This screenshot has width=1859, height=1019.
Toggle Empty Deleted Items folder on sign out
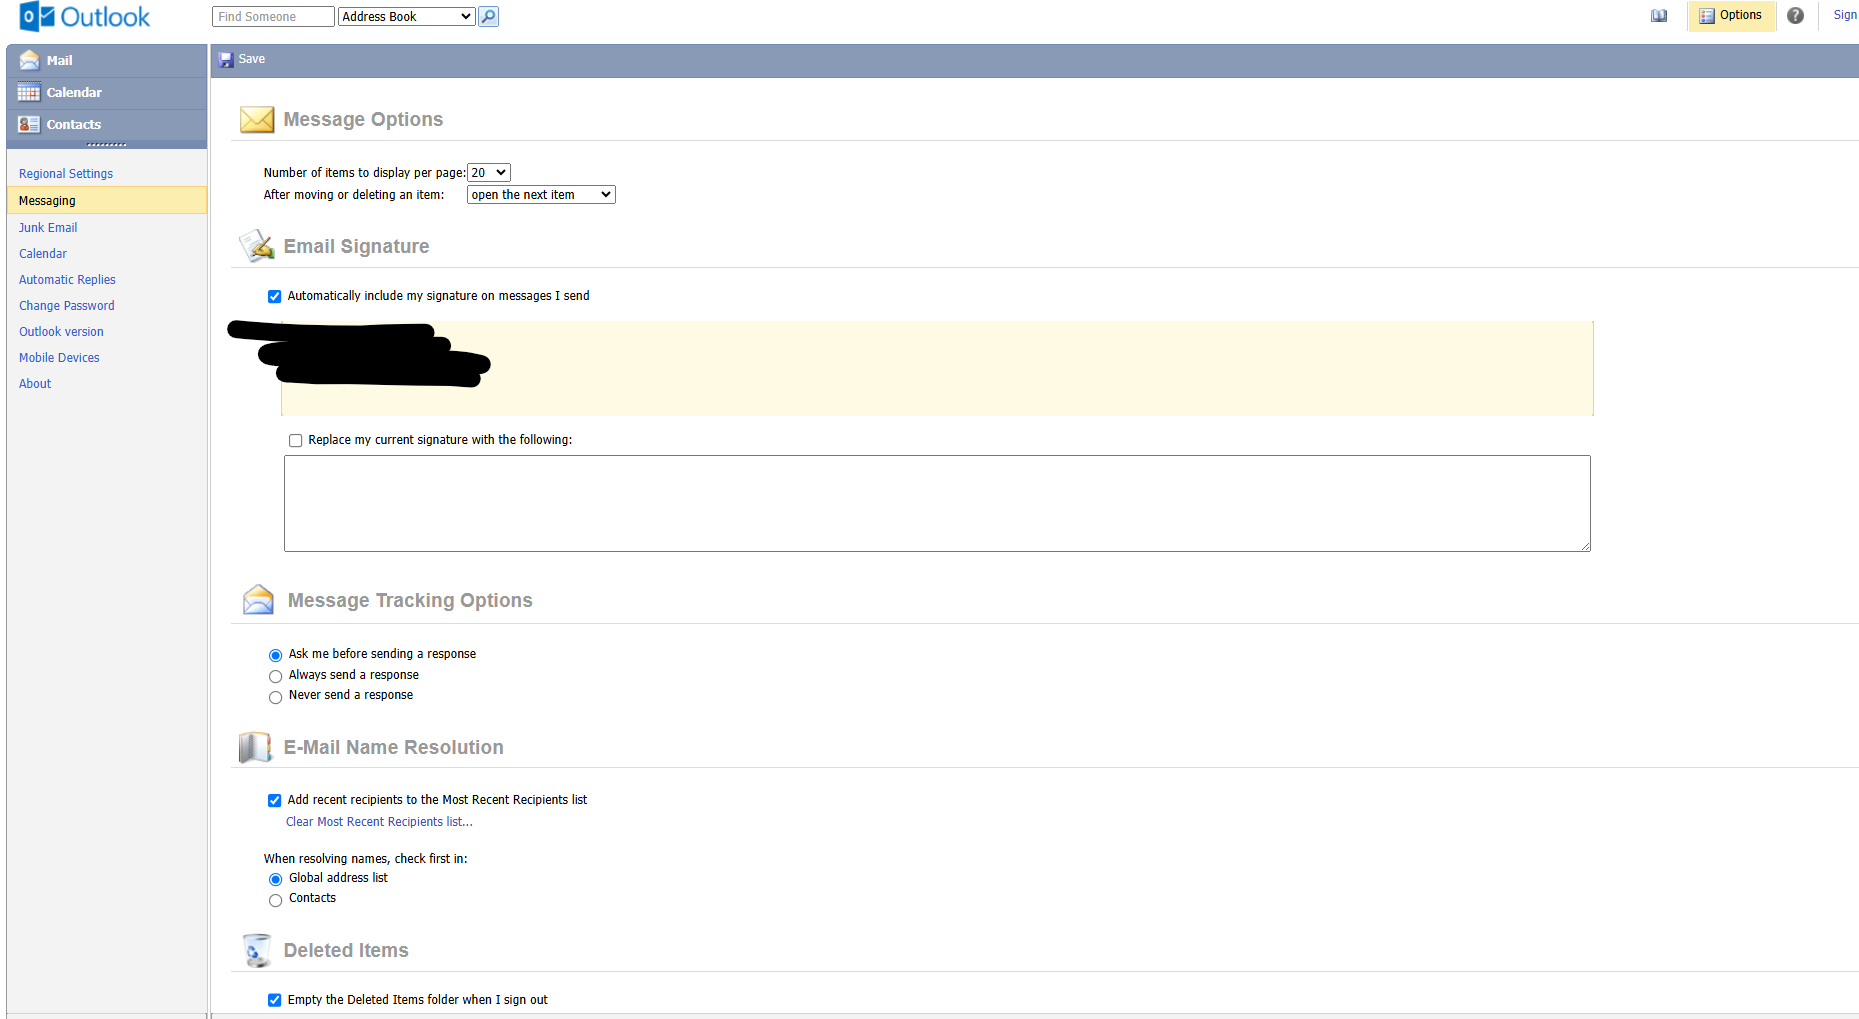(x=274, y=1000)
